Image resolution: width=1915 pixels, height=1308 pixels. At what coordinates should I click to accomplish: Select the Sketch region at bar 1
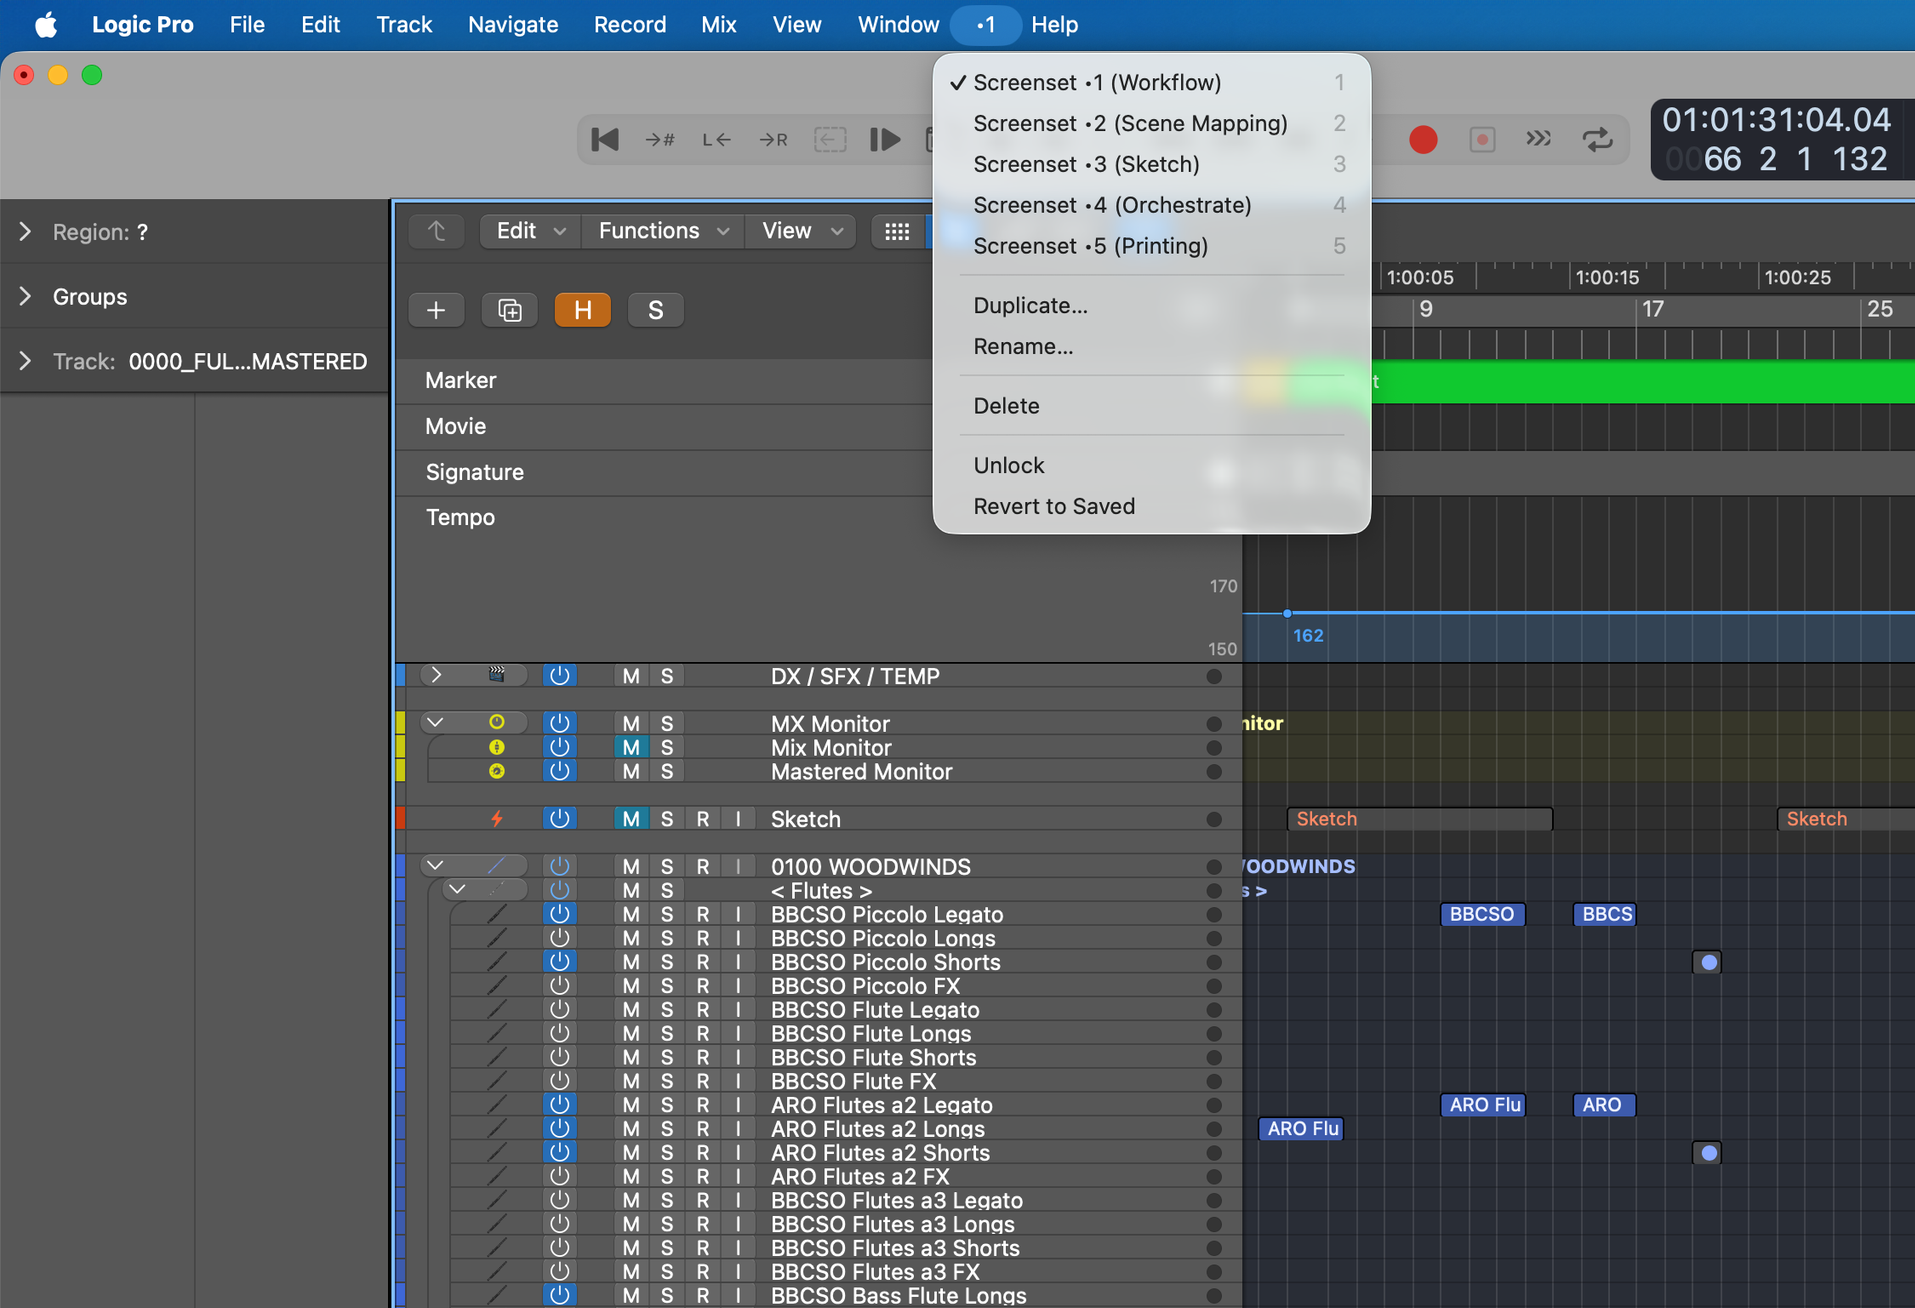point(1420,818)
